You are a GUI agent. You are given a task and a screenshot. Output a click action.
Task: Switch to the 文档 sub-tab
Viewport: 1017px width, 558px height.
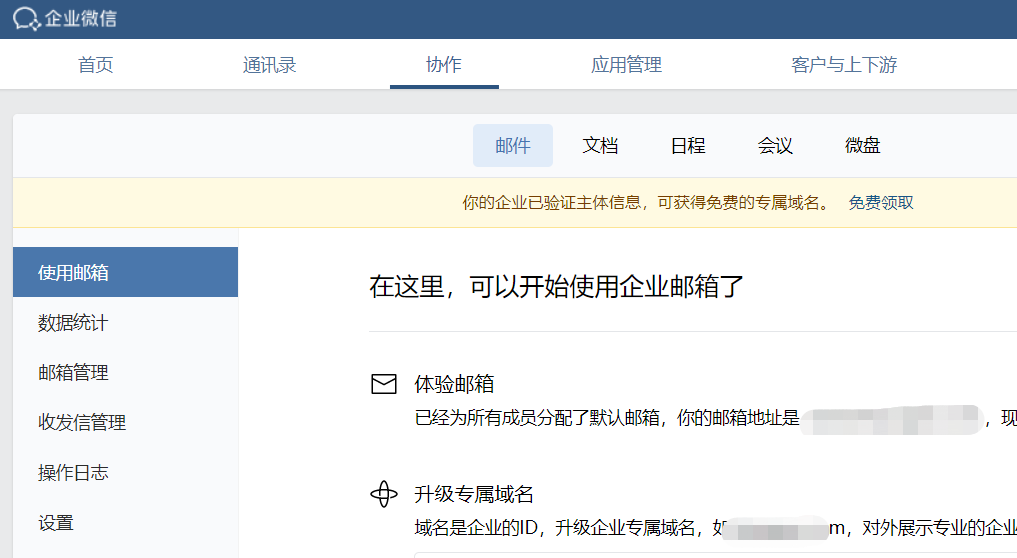[x=600, y=146]
